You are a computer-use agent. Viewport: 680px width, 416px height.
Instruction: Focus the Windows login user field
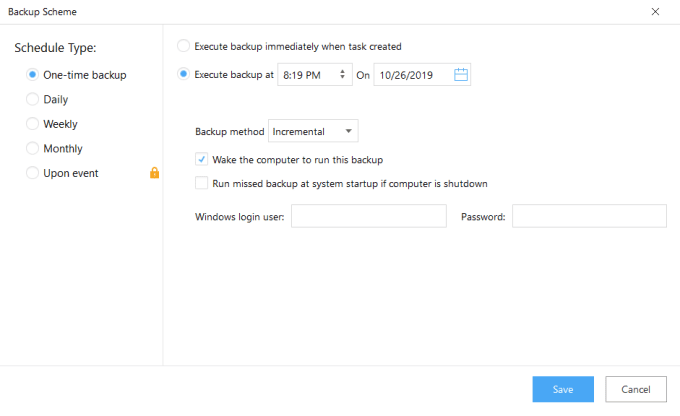point(369,216)
